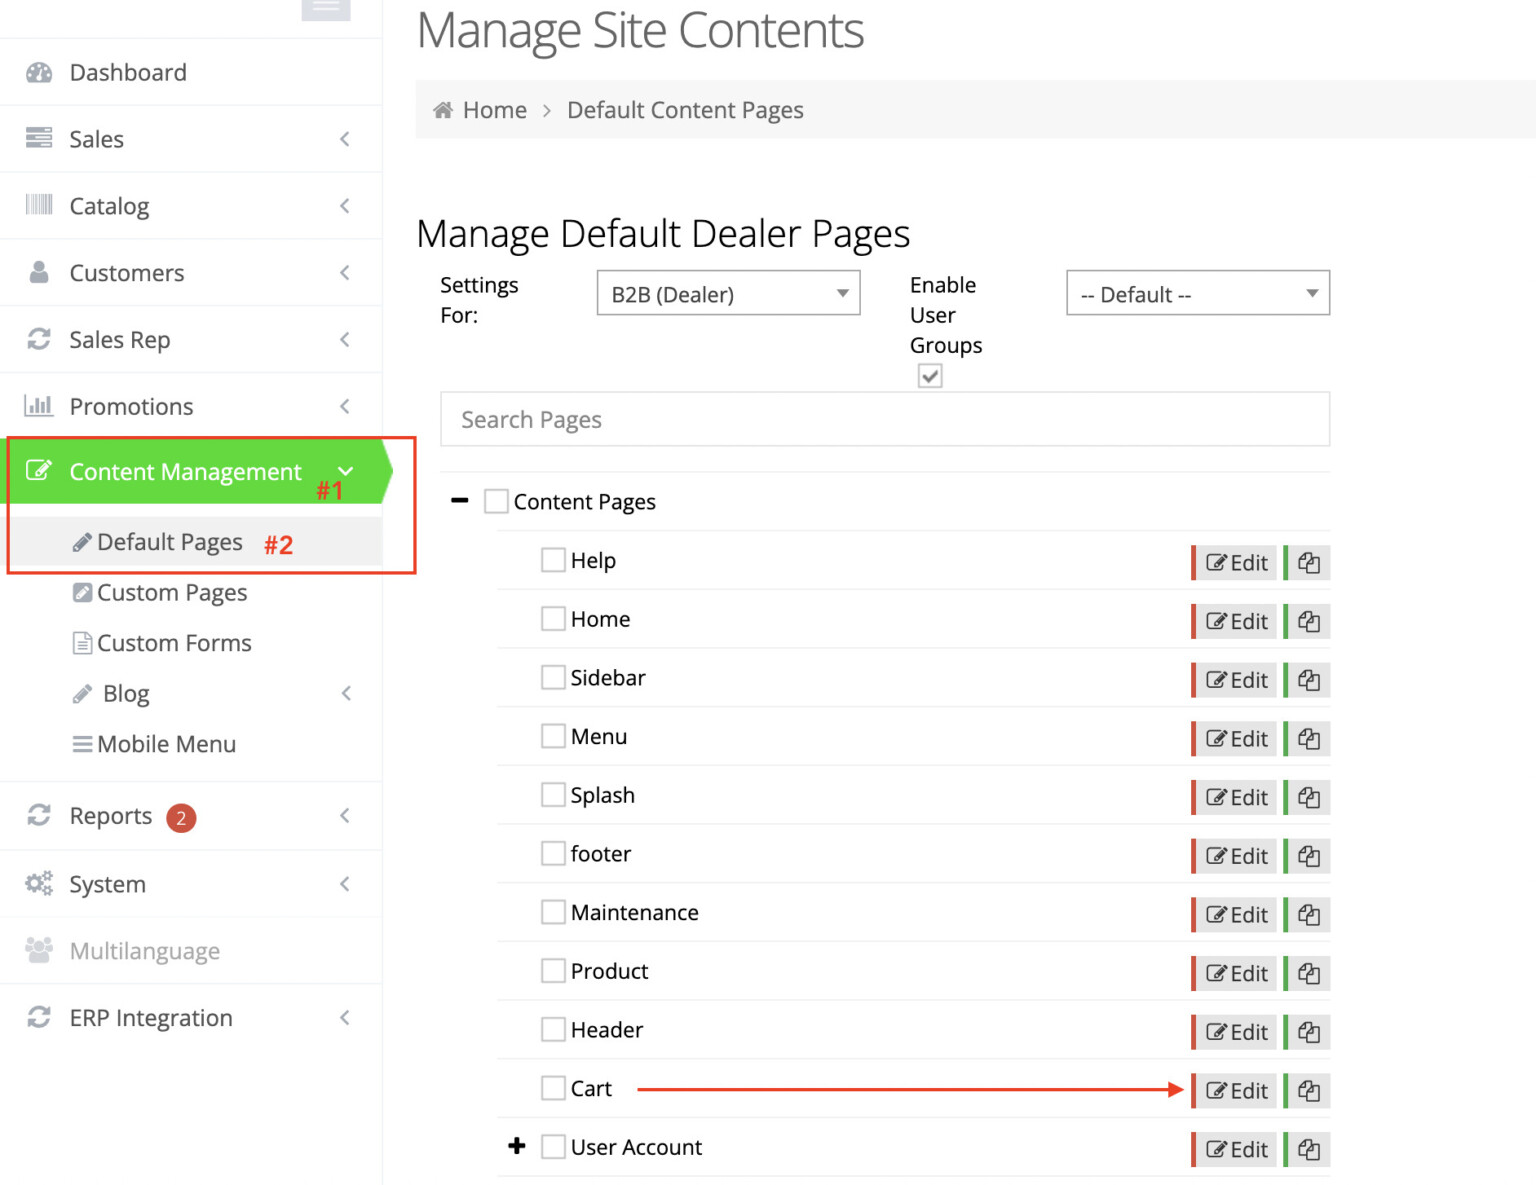Click the Search Pages input field
This screenshot has height=1185, width=1536.
(x=884, y=419)
